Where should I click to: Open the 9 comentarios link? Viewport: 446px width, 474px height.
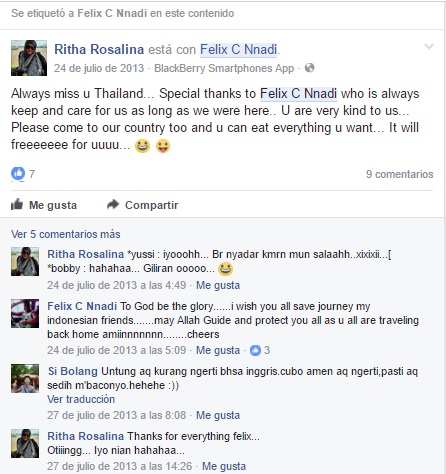400,174
